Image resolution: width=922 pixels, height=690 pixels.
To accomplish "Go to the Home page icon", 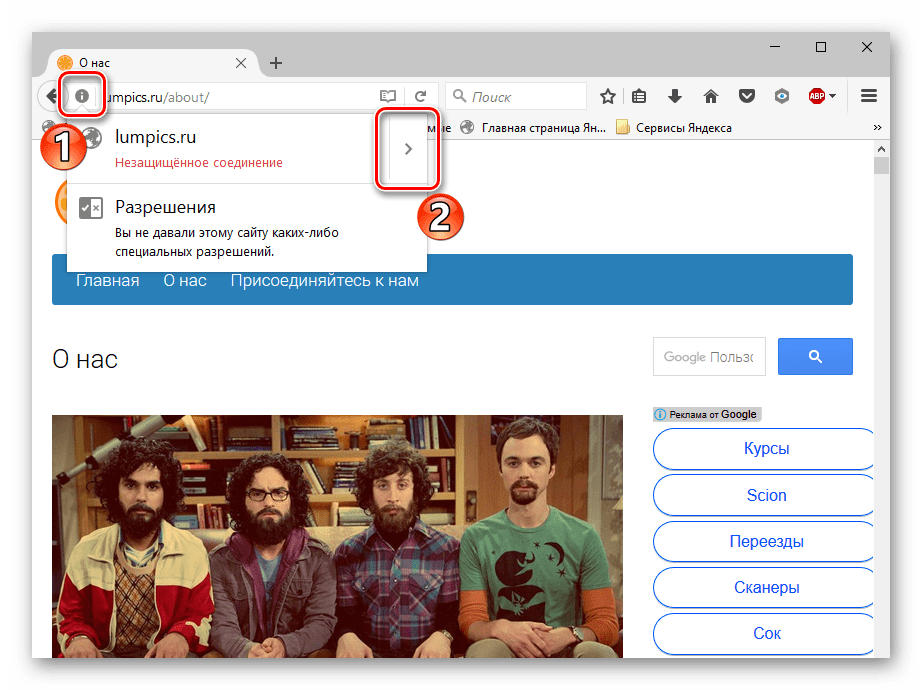I will (711, 97).
